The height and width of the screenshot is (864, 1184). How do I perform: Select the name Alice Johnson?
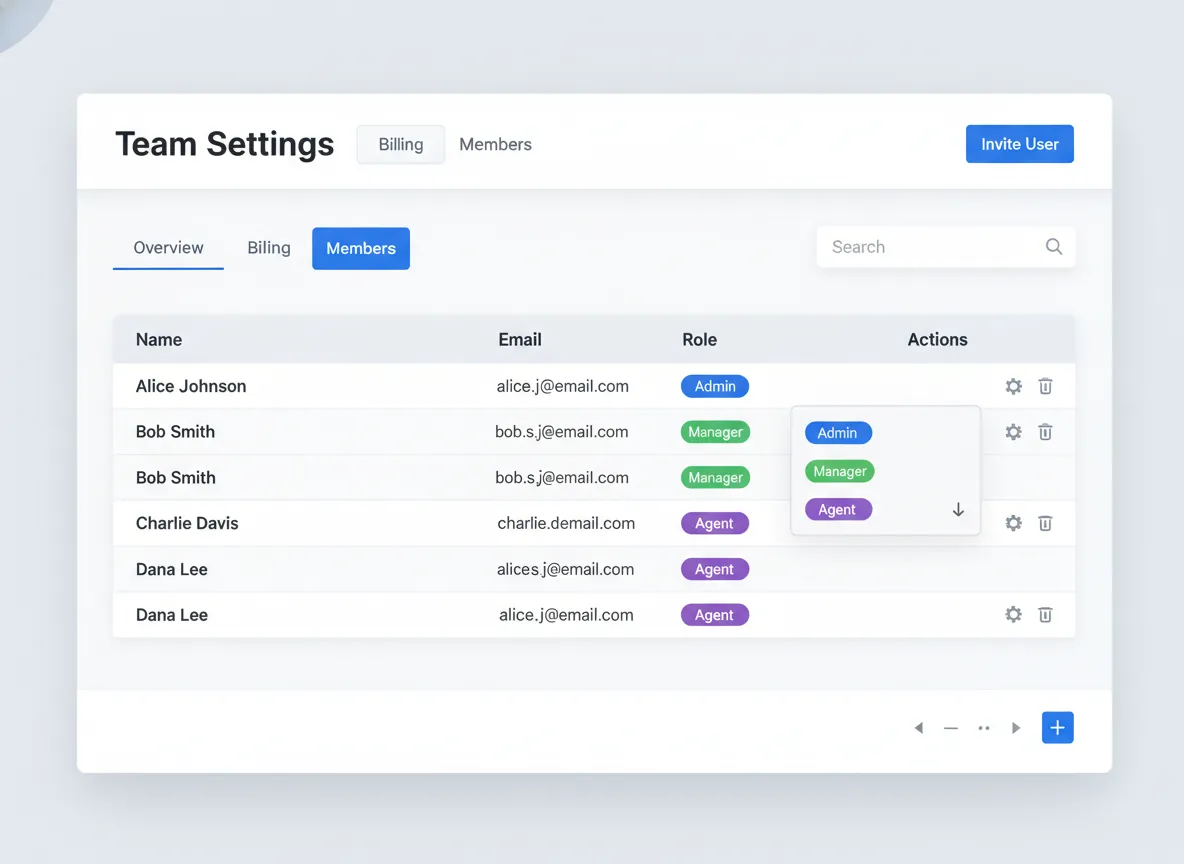click(x=191, y=386)
